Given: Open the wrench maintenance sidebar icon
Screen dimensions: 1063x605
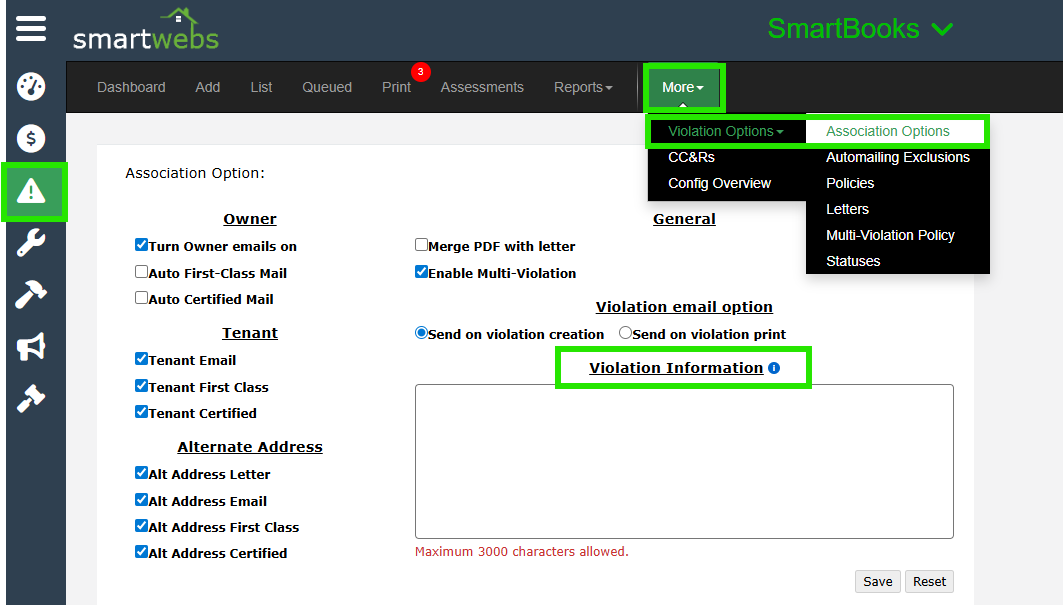Looking at the screenshot, I should [x=31, y=243].
